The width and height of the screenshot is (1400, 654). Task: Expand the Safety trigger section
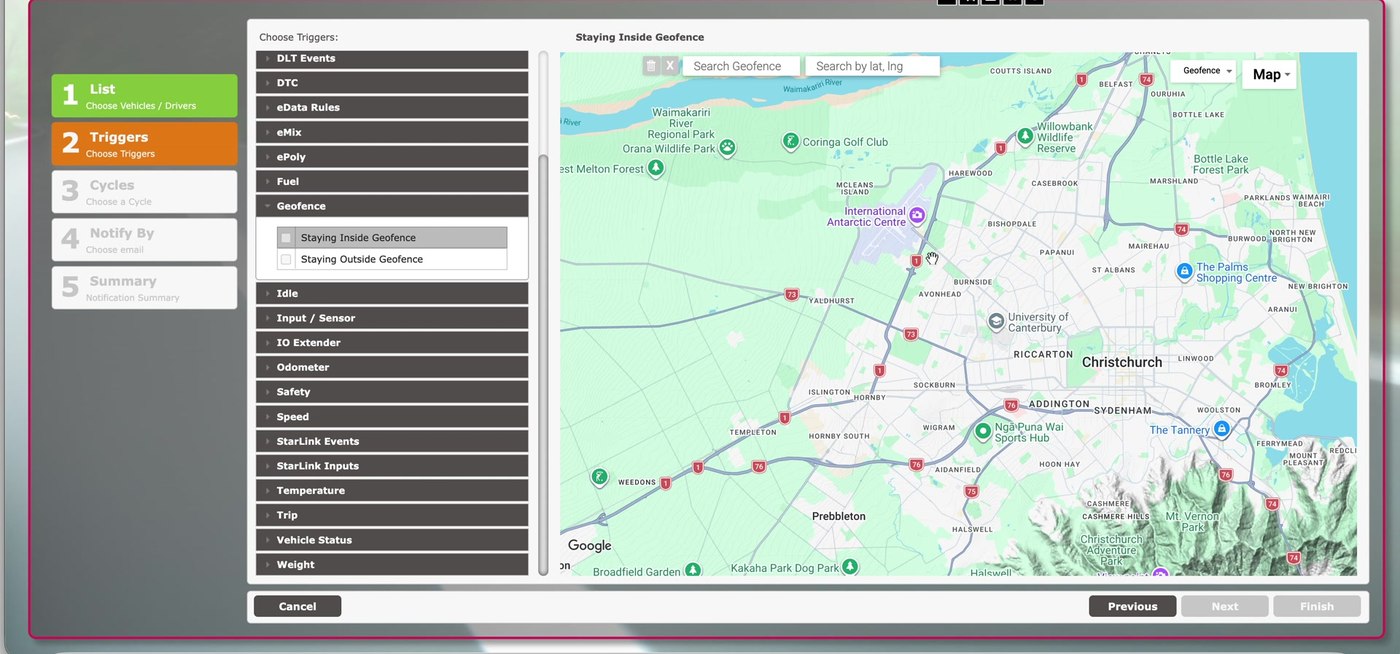[392, 392]
